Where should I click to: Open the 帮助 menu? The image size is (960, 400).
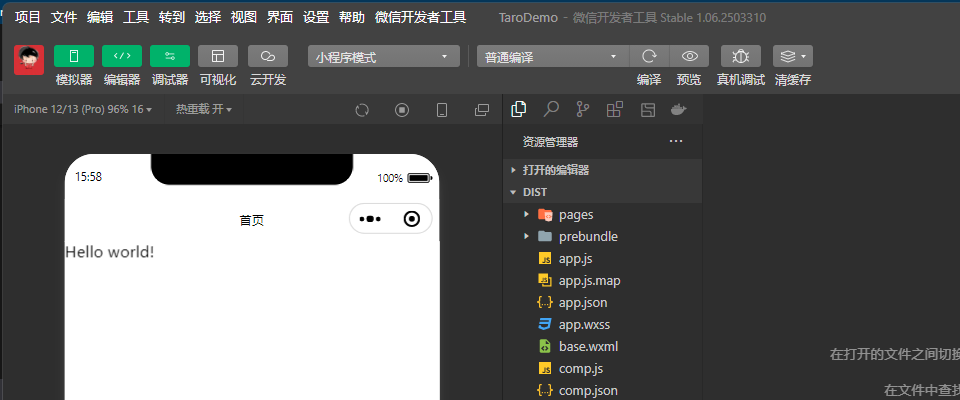351,17
